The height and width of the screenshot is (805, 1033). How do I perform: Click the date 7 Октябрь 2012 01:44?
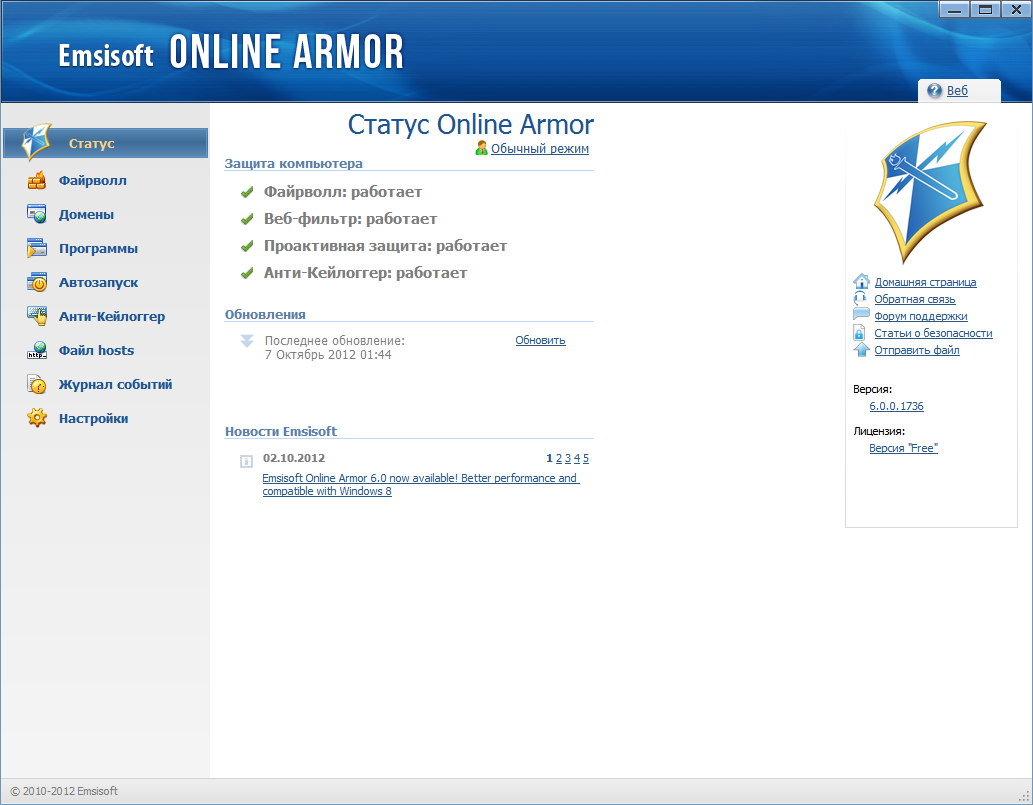coord(328,355)
